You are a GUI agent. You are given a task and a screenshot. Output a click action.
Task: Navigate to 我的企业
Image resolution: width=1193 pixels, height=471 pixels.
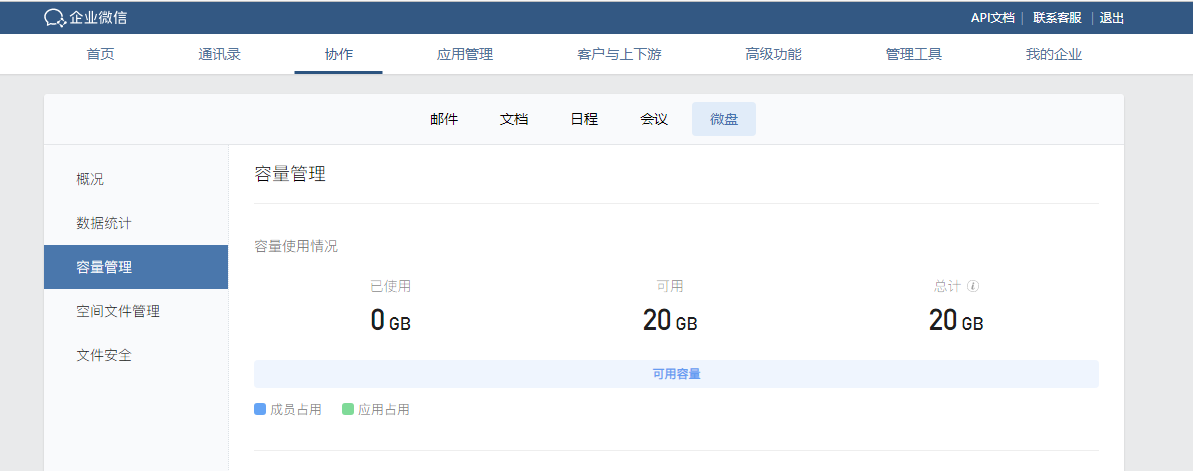click(1053, 54)
